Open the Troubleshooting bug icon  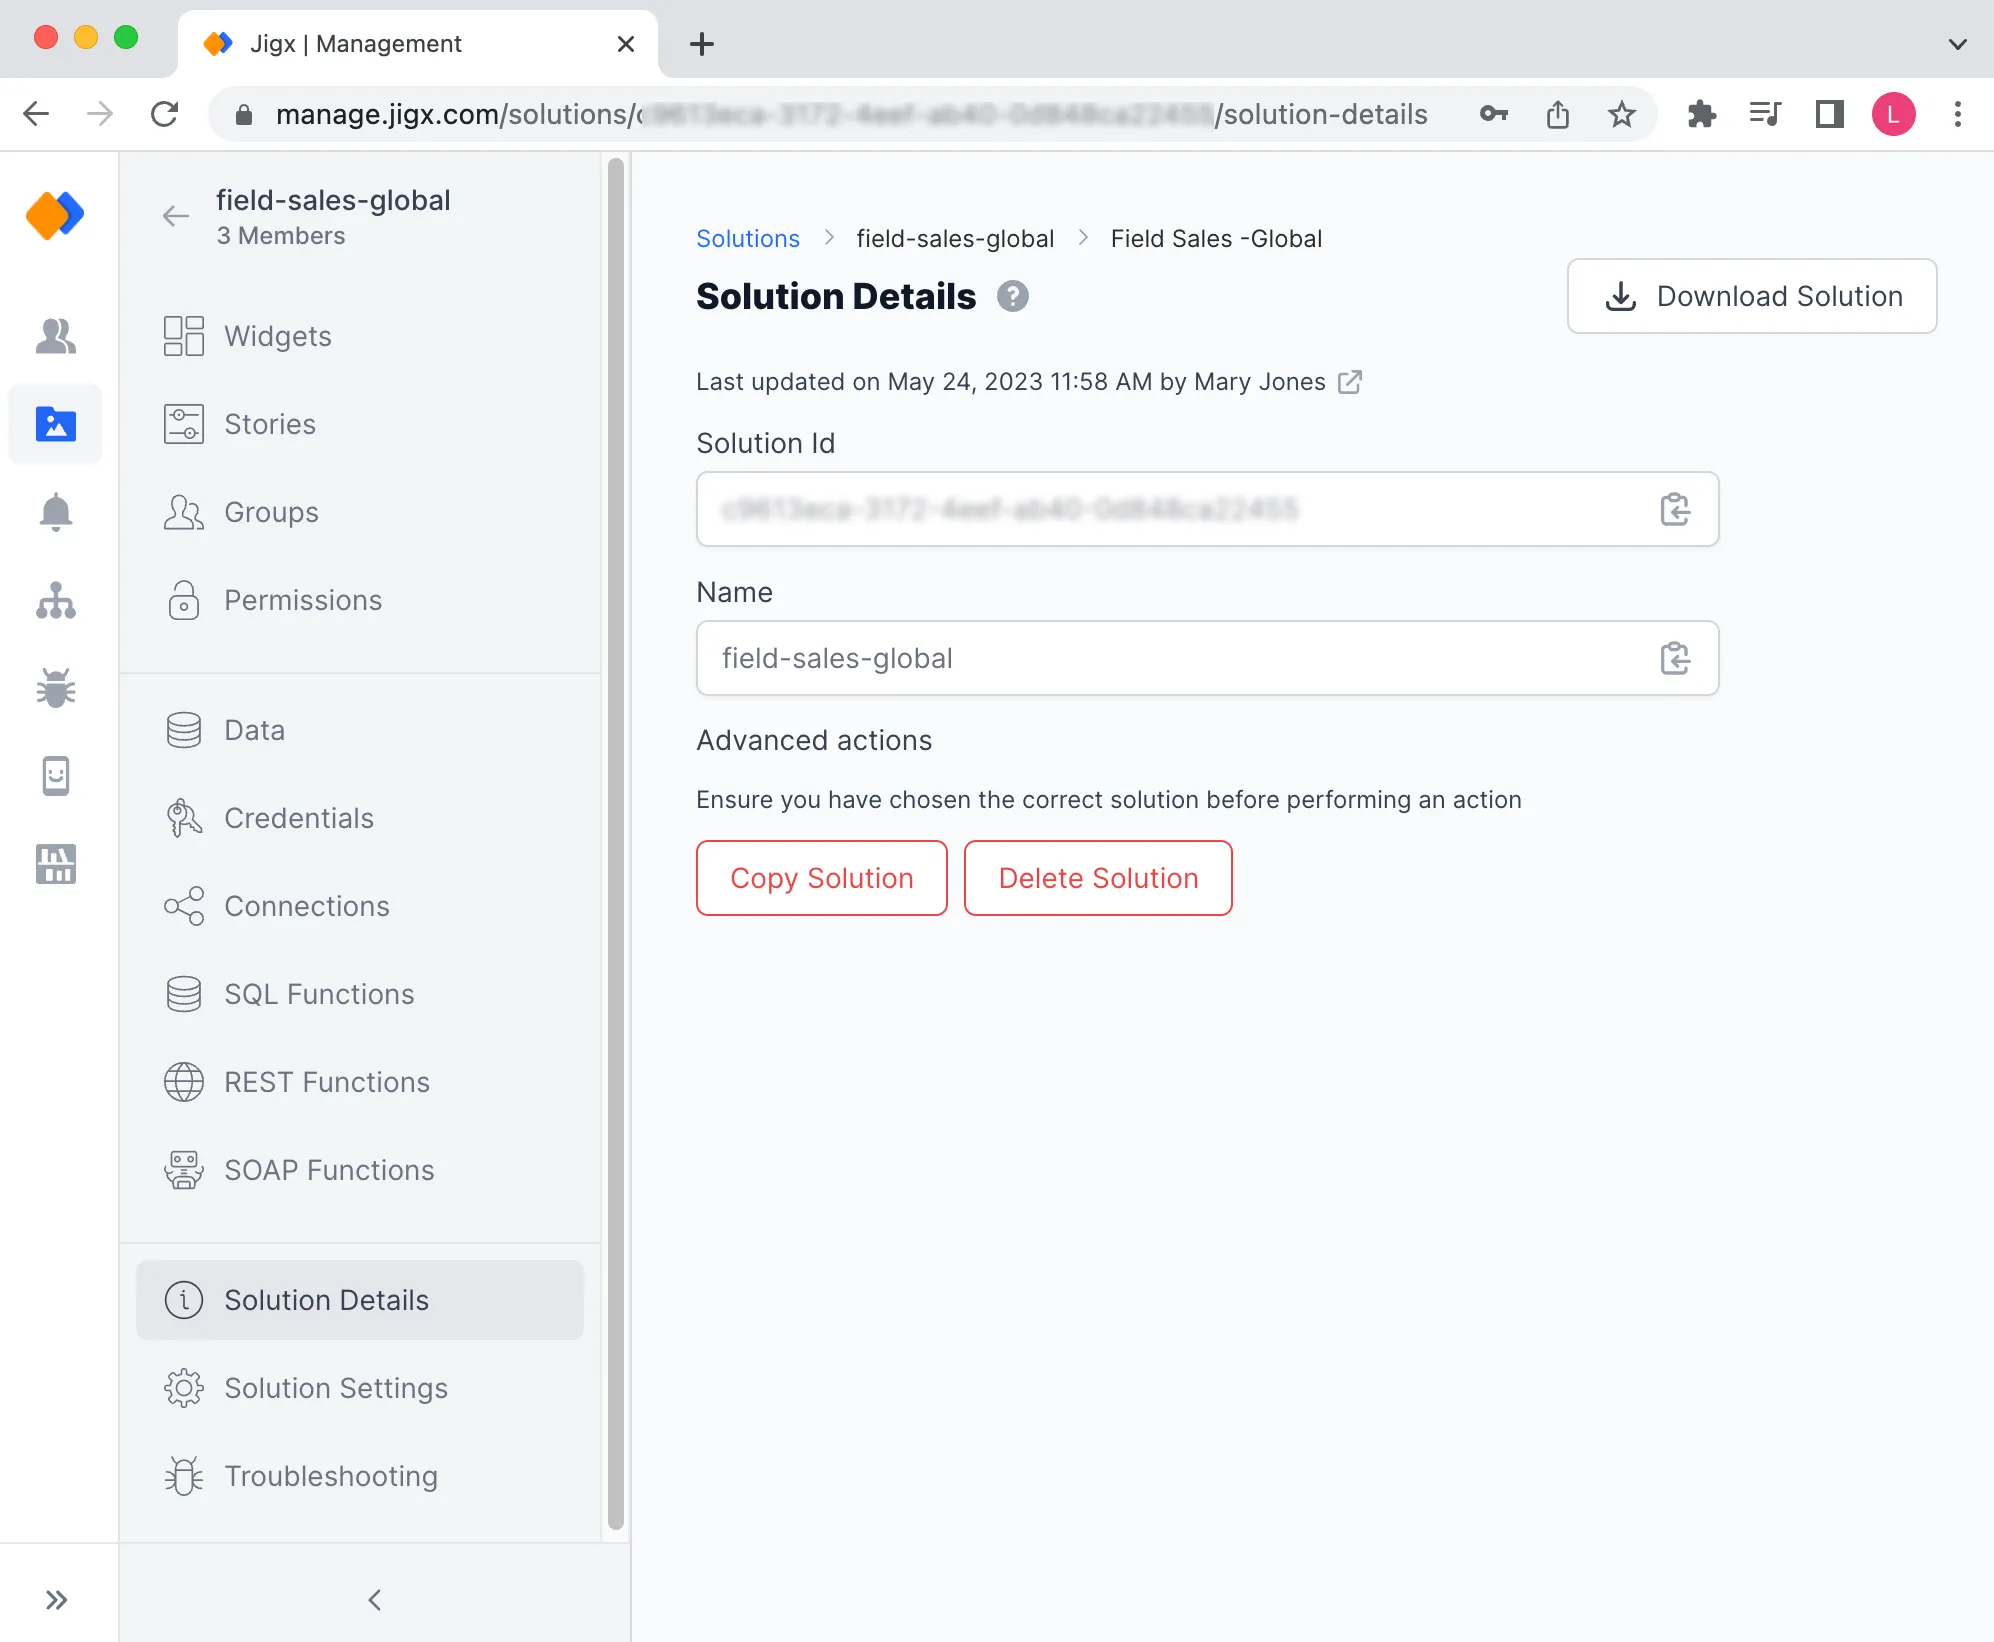coord(182,1475)
